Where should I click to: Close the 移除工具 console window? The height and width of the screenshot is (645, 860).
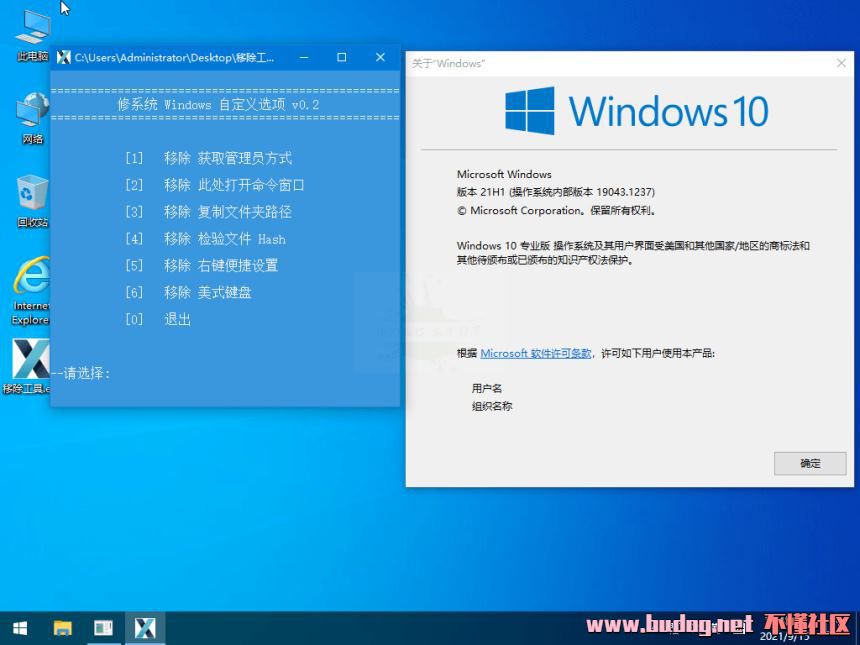(380, 57)
